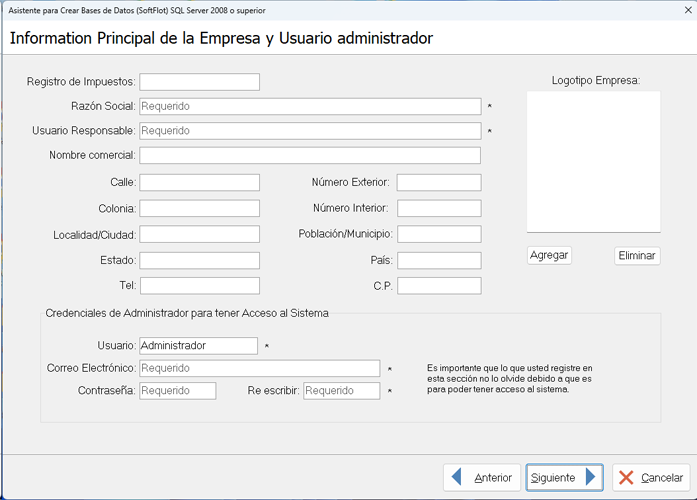Click the Logotipo Empresa image area
Viewport: 697px width, 500px height.
click(593, 162)
